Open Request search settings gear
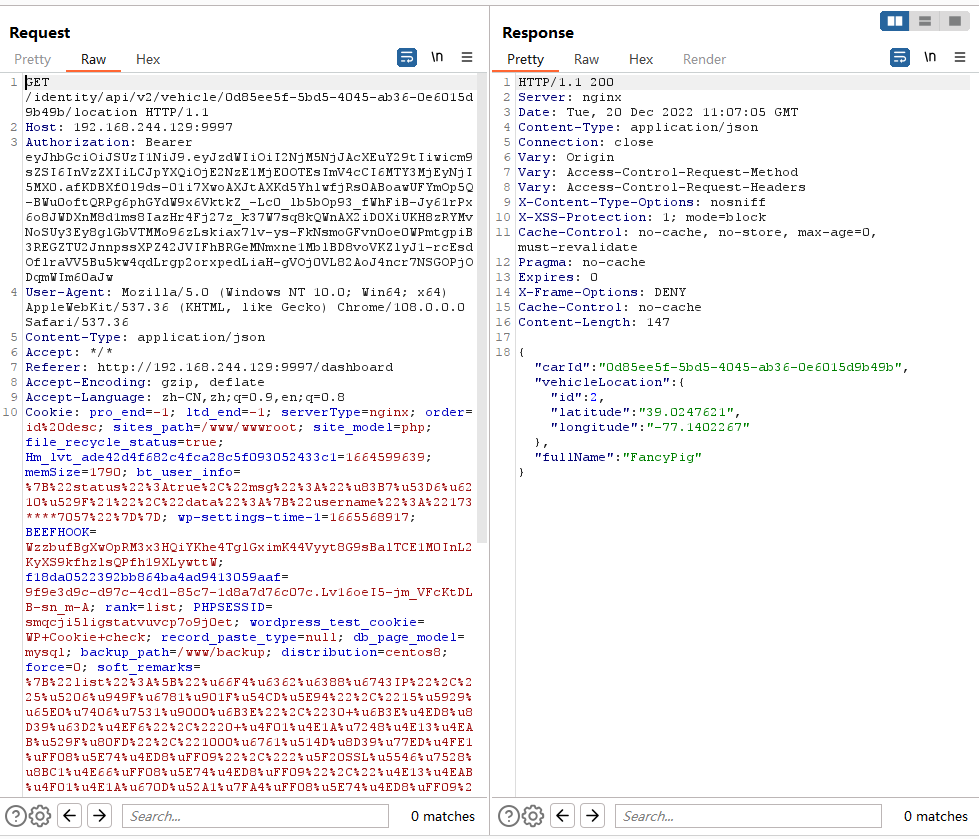 pos(40,816)
